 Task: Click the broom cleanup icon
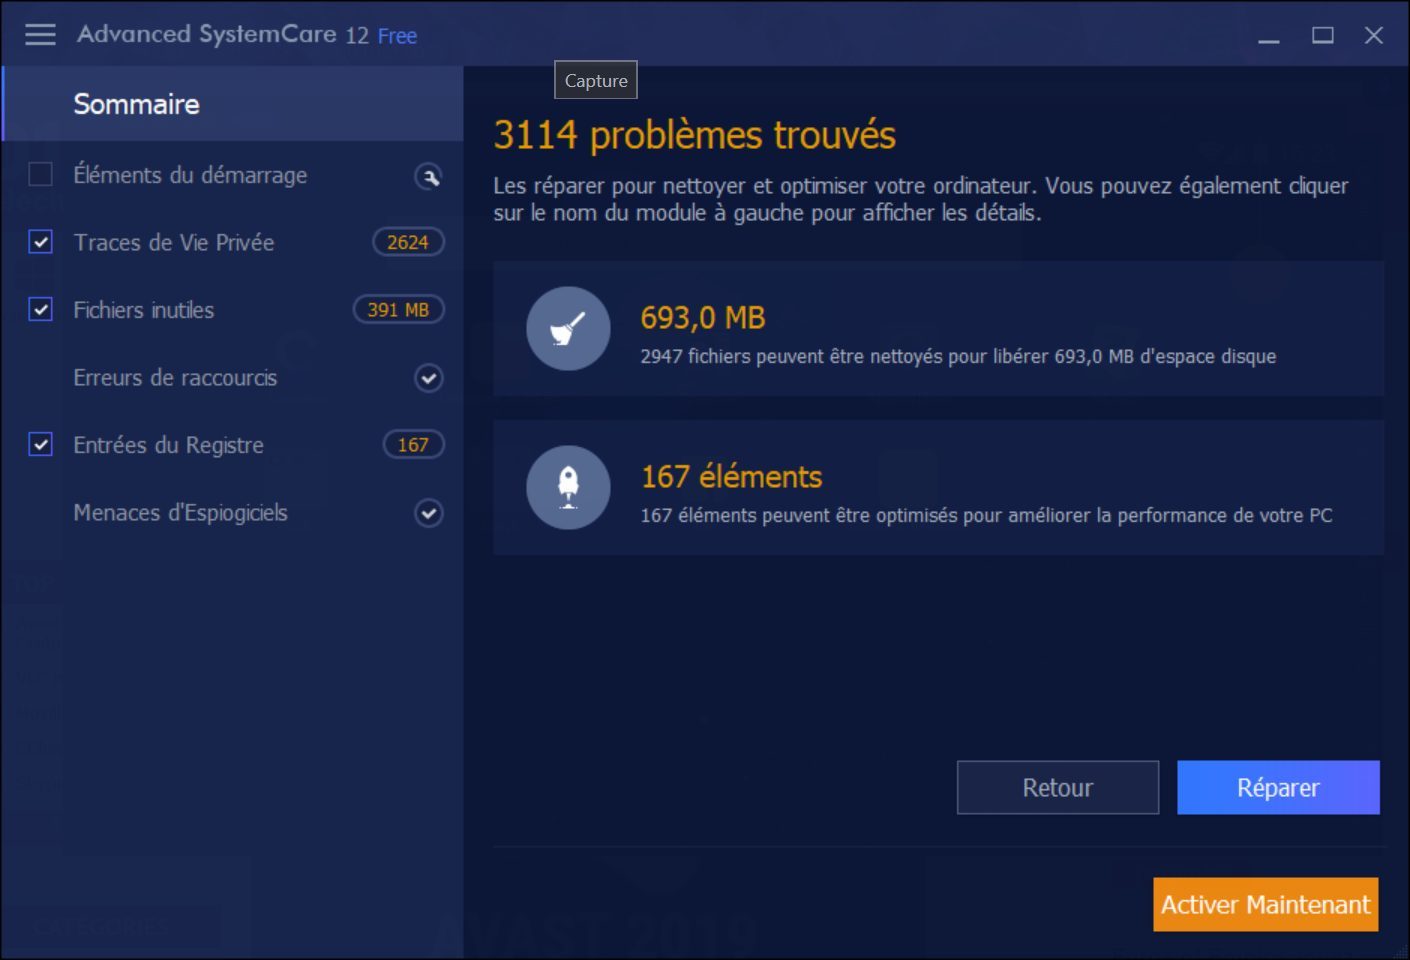(568, 329)
